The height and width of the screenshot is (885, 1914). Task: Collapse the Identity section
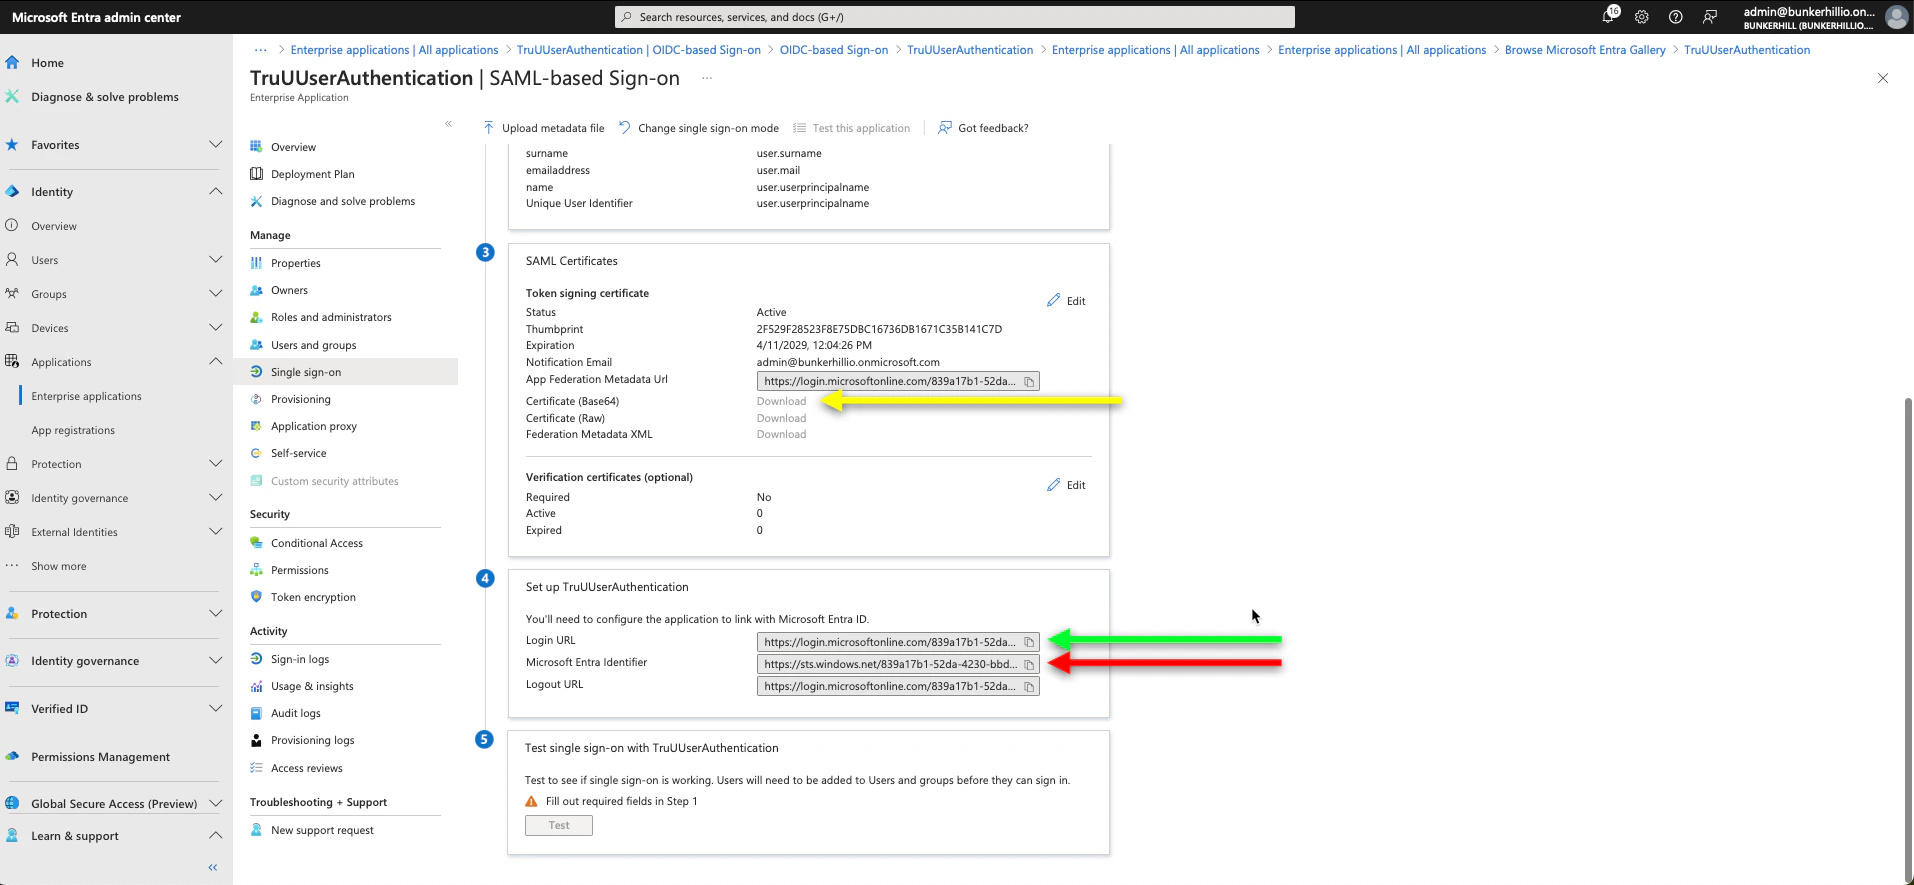215,192
